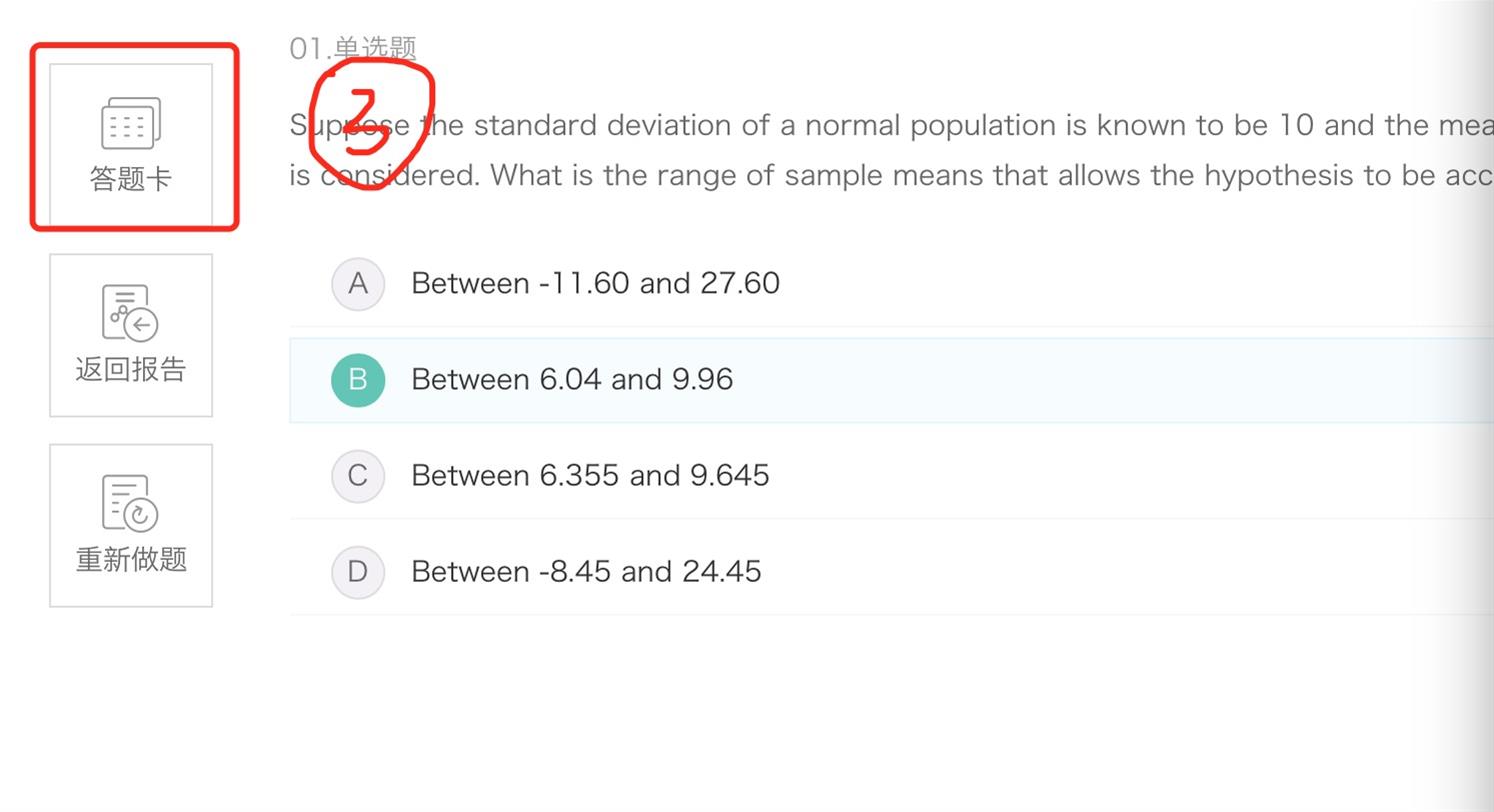Image resolution: width=1494 pixels, height=812 pixels.
Task: Click the second question line about sample means
Action: [891, 175]
